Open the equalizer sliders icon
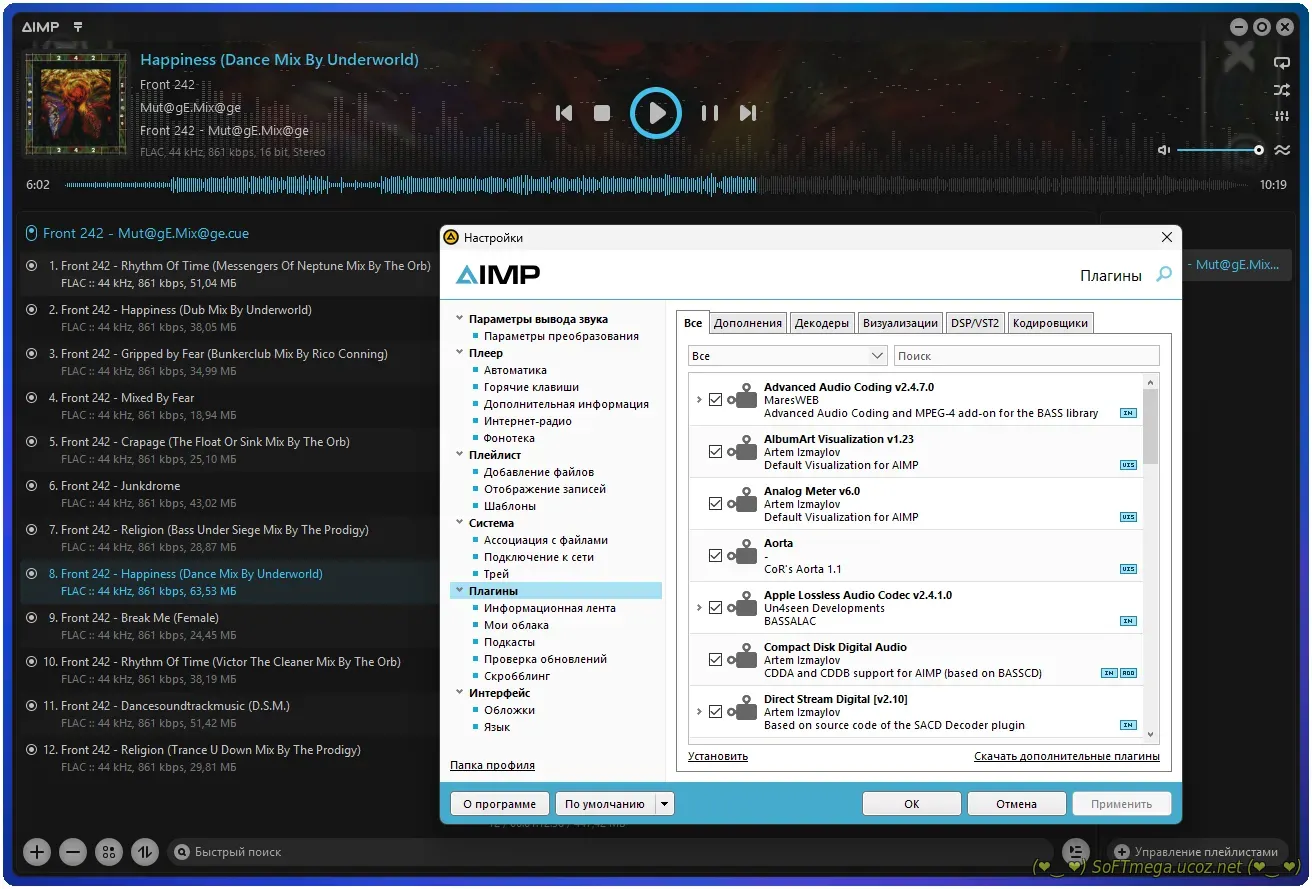Screen dimensions: 1312x889 [x=1281, y=117]
